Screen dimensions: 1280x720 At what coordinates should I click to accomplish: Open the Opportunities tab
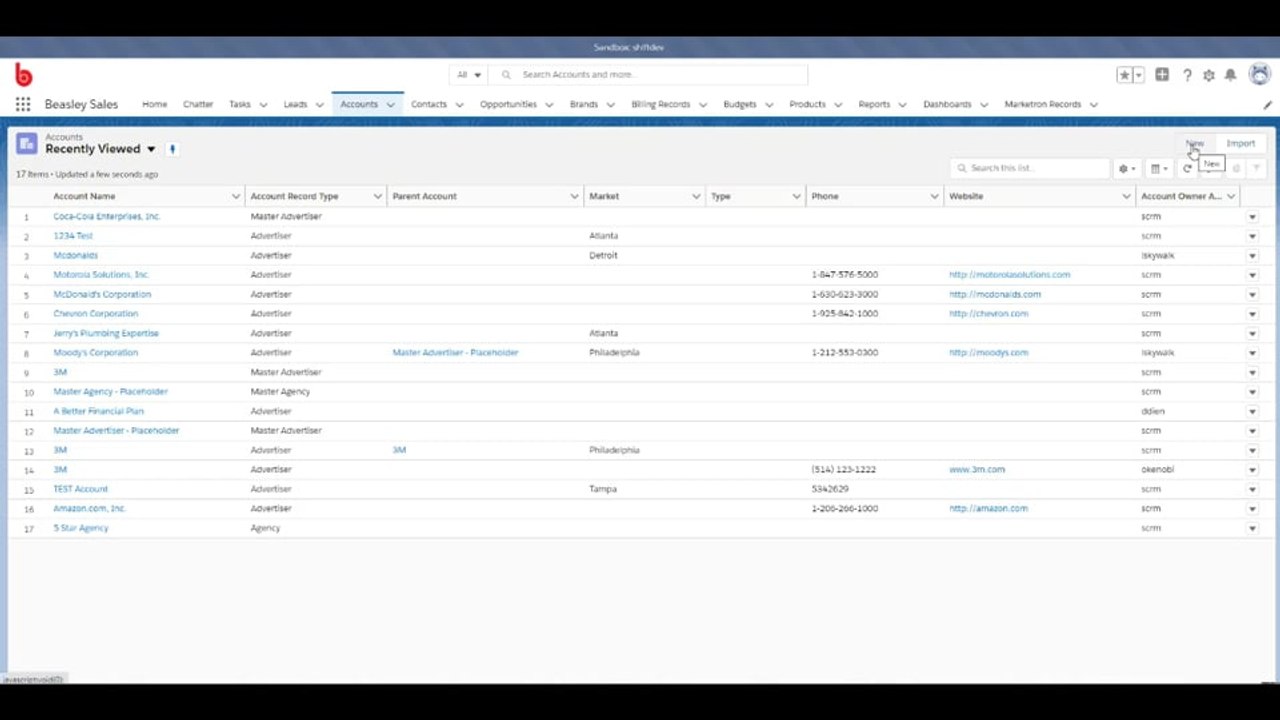(x=508, y=104)
